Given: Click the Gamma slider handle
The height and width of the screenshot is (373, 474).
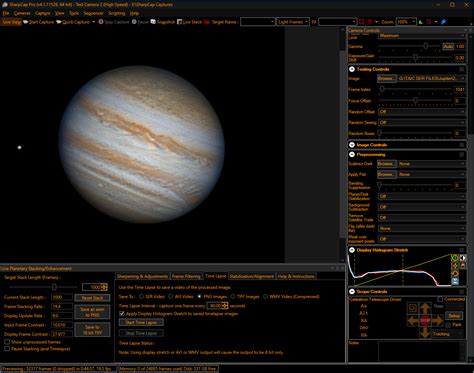Looking at the screenshot, I should pos(426,46).
